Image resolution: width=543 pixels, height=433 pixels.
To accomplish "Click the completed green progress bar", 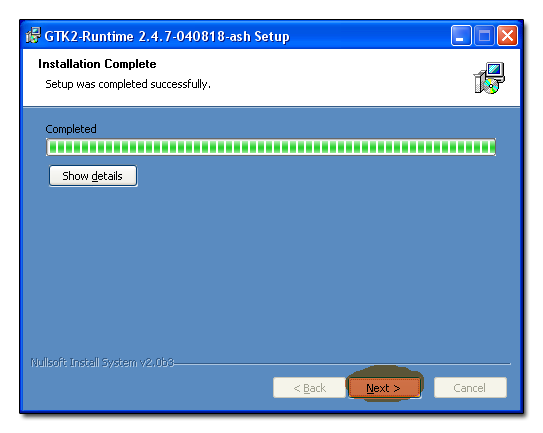I will tap(271, 147).
